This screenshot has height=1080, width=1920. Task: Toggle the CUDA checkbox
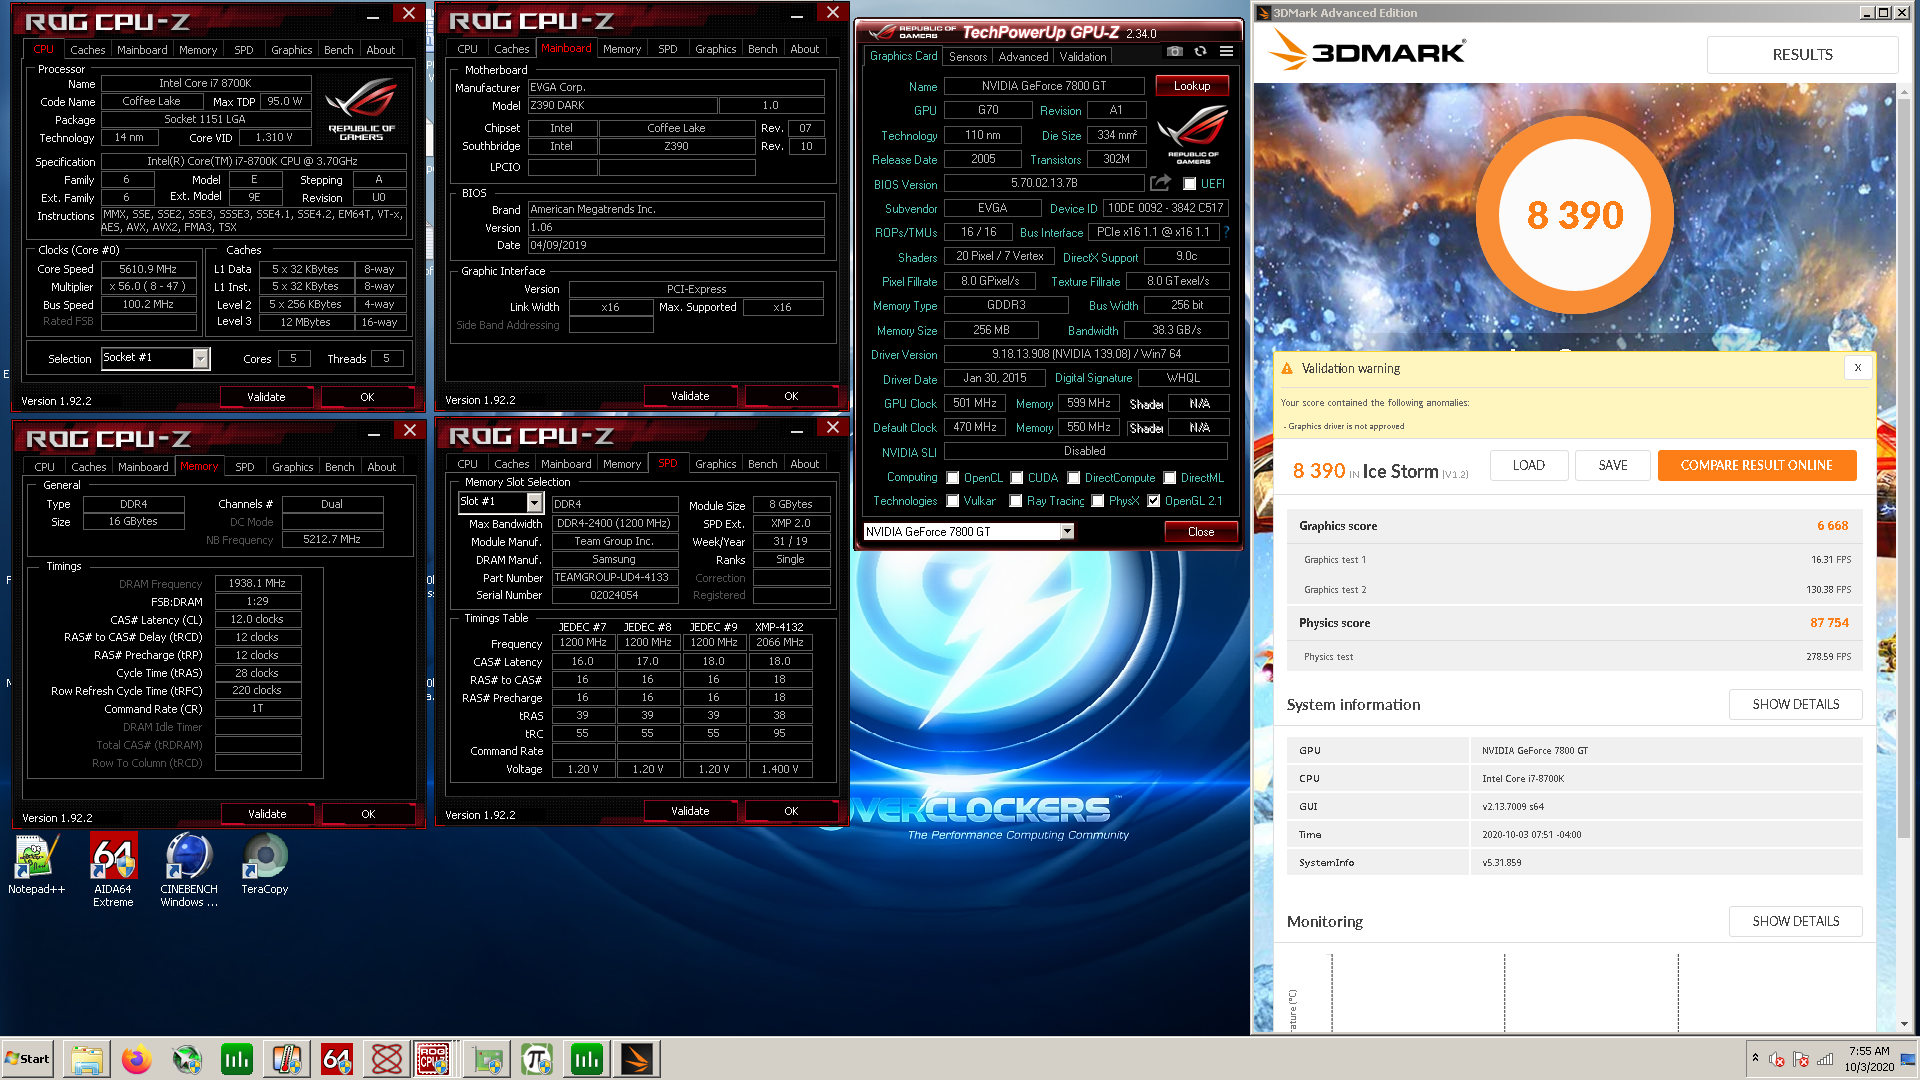(1017, 478)
